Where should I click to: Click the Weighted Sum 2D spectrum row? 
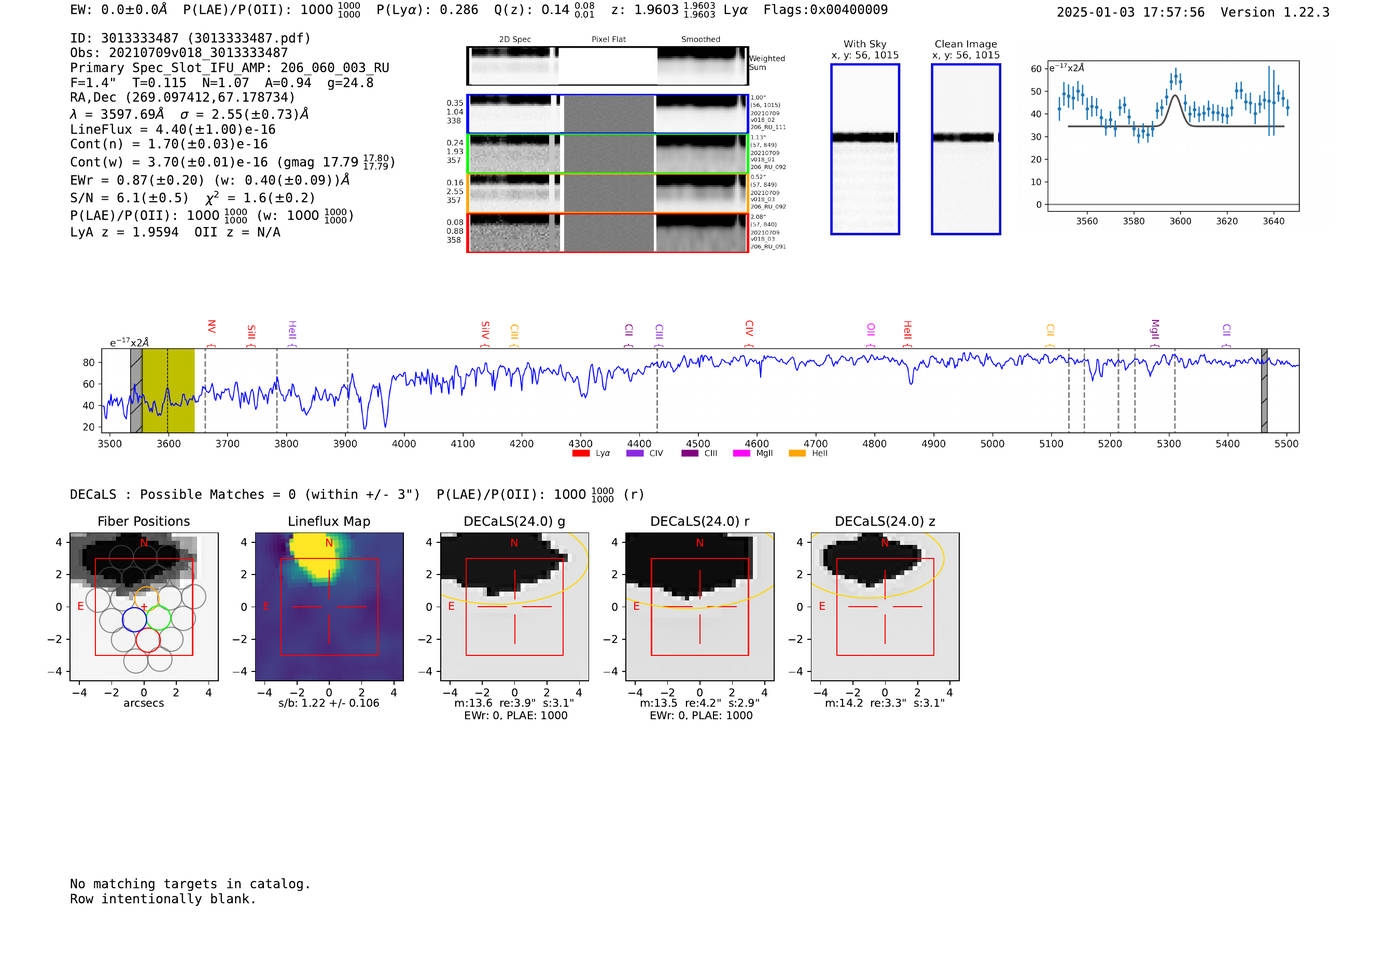click(607, 66)
